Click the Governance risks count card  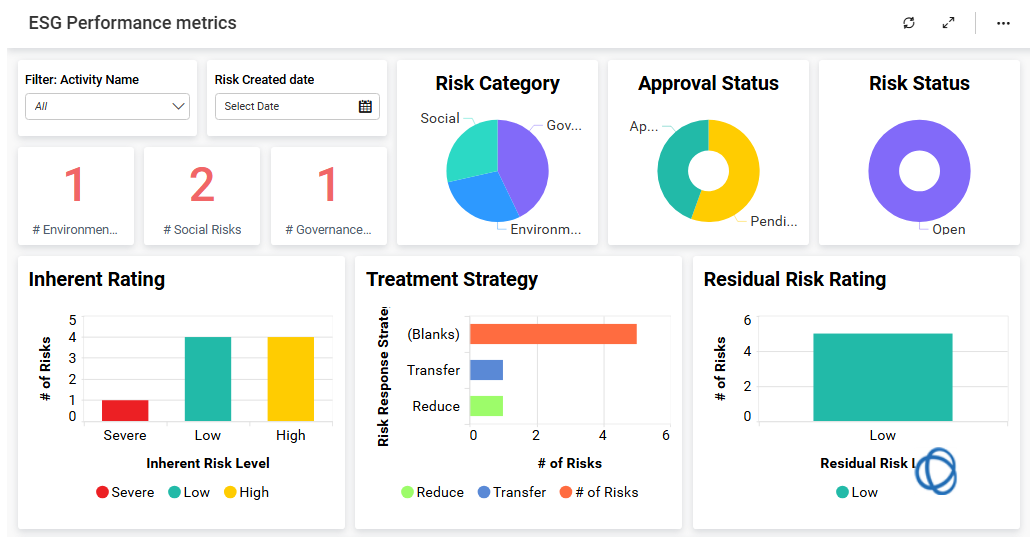click(328, 196)
